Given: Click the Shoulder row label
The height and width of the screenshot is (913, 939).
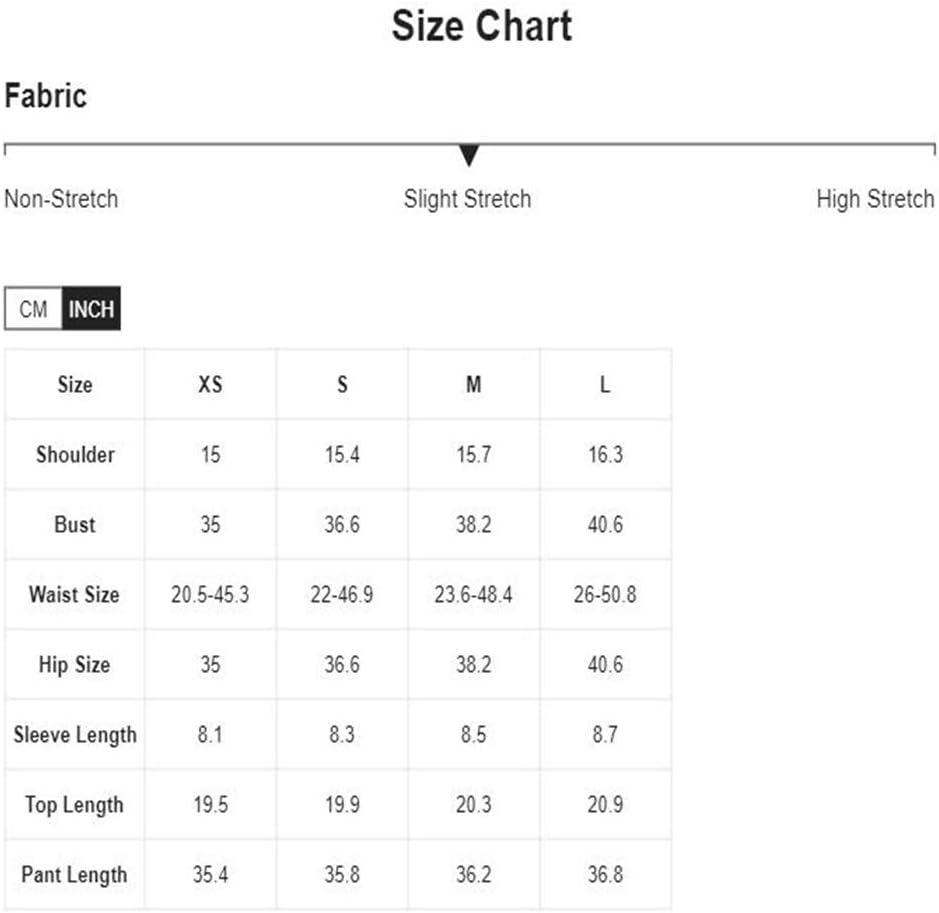Looking at the screenshot, I should 75,454.
